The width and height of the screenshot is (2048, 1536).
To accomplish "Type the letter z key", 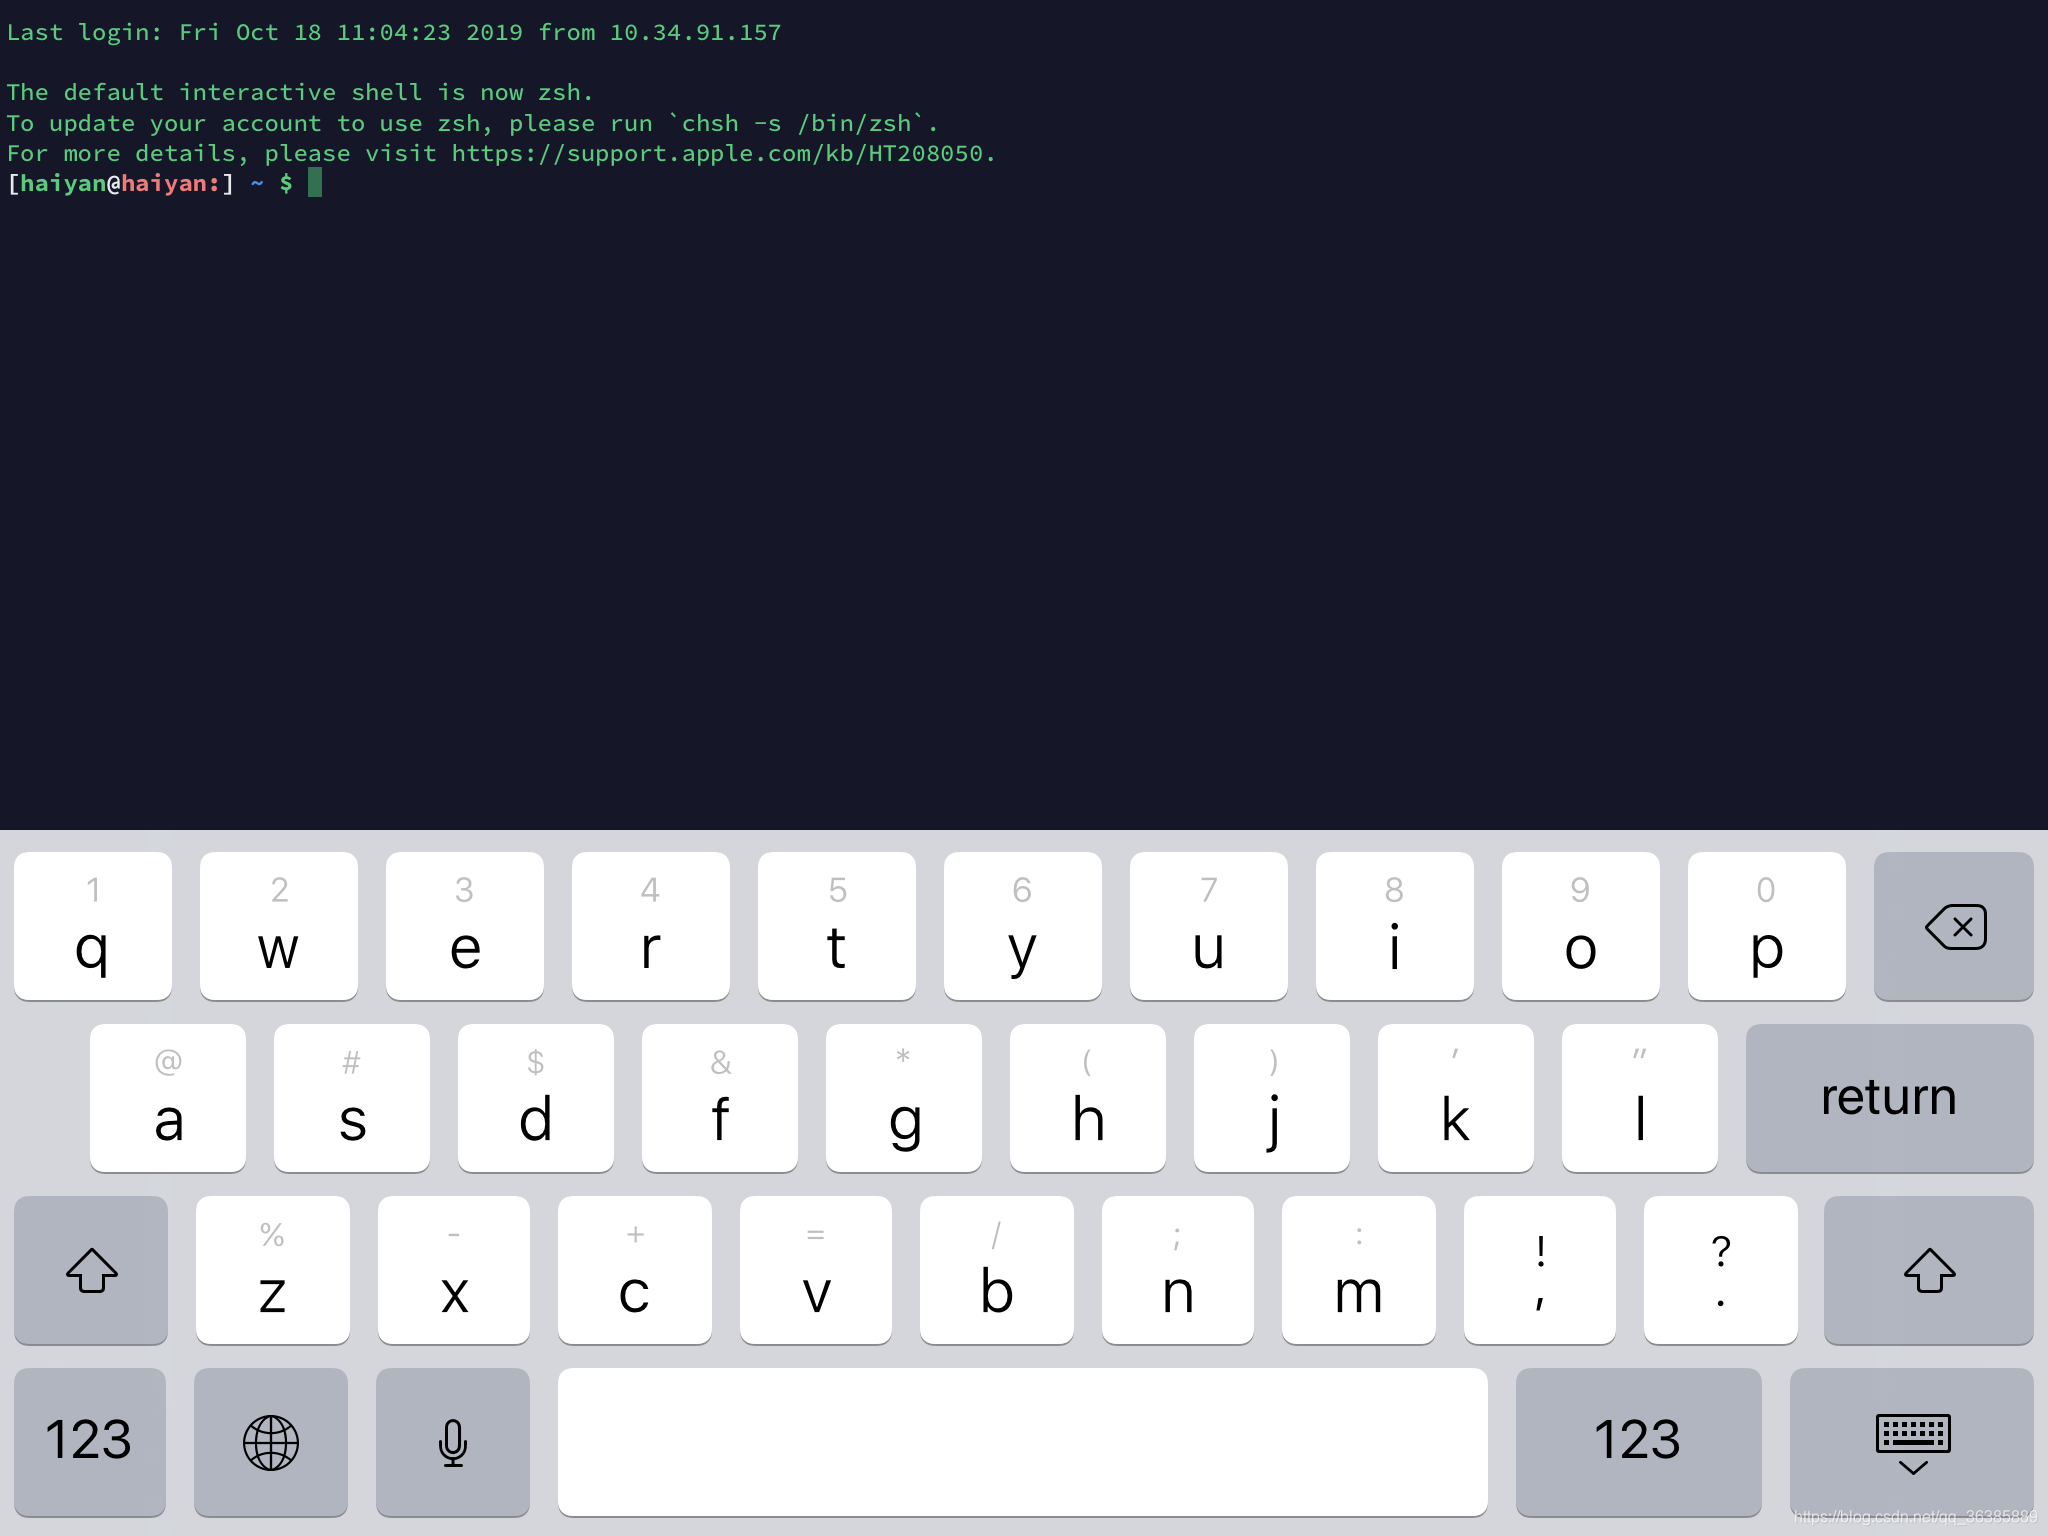I will click(x=273, y=1270).
